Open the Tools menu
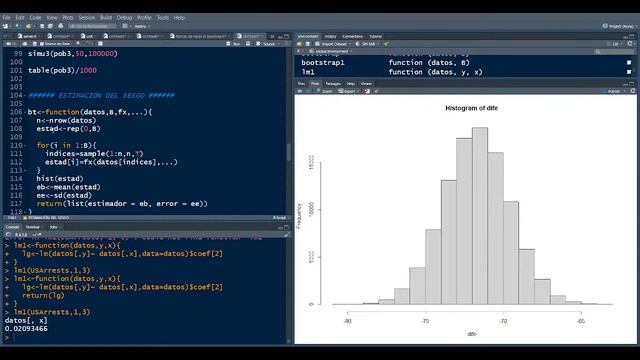 (162, 18)
